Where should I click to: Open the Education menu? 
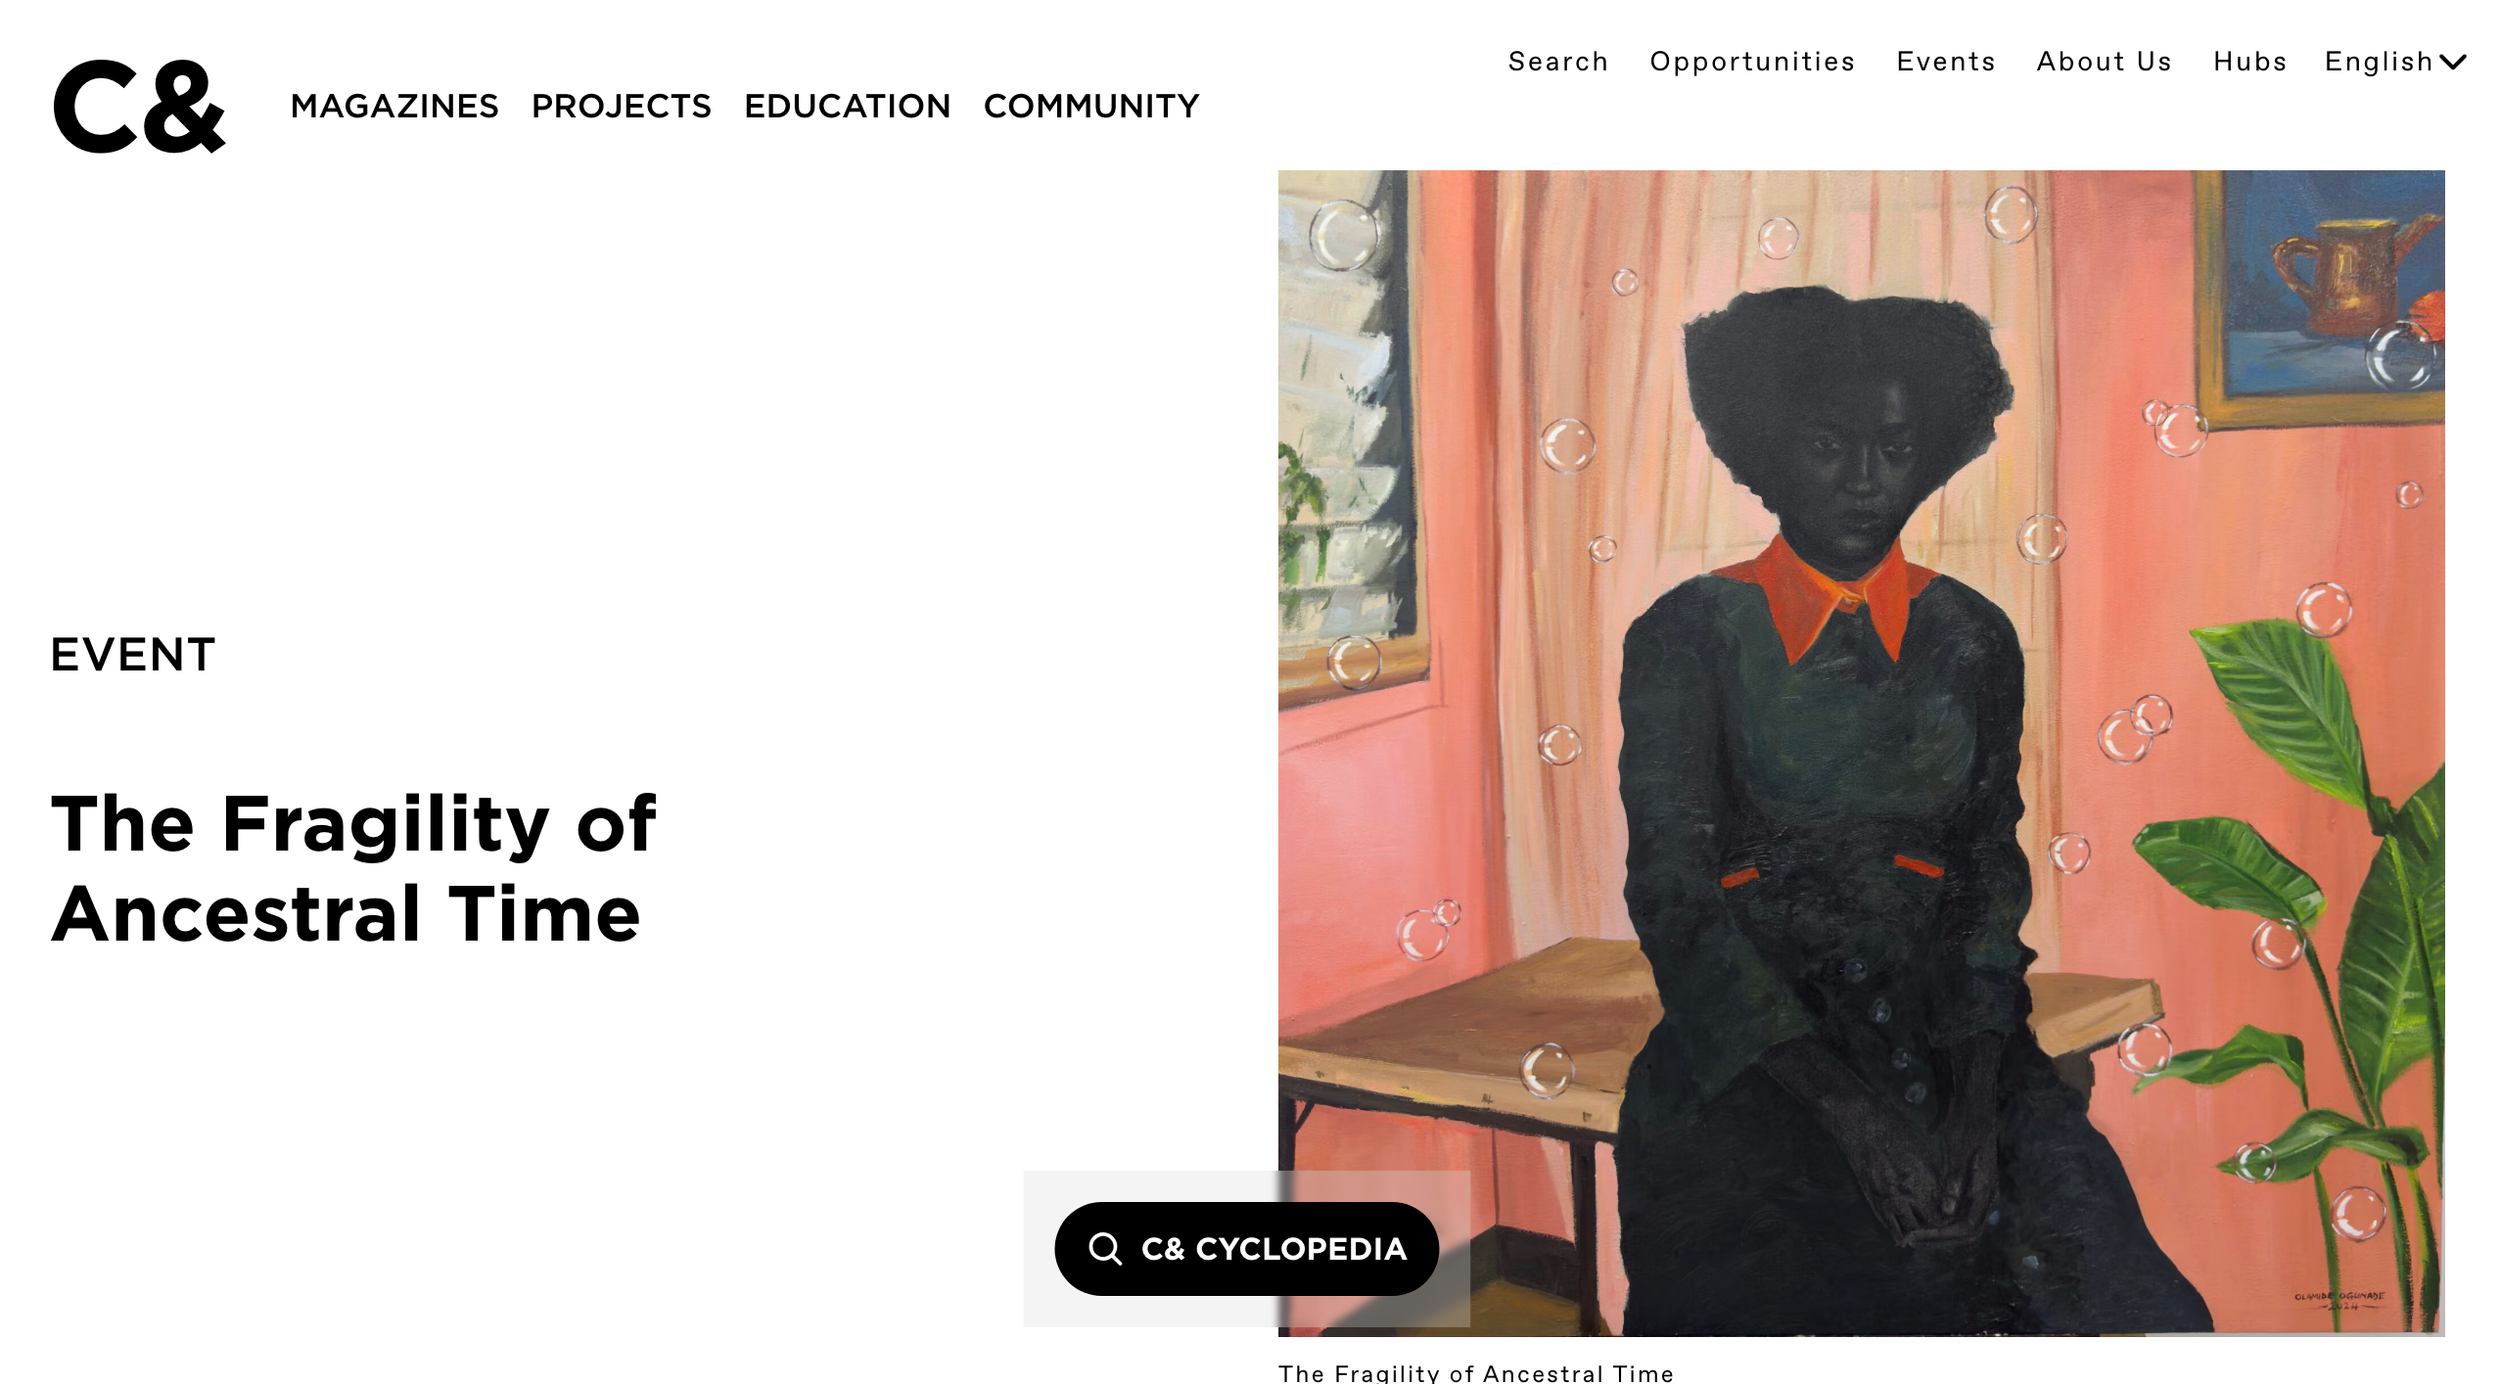pyautogui.click(x=847, y=106)
